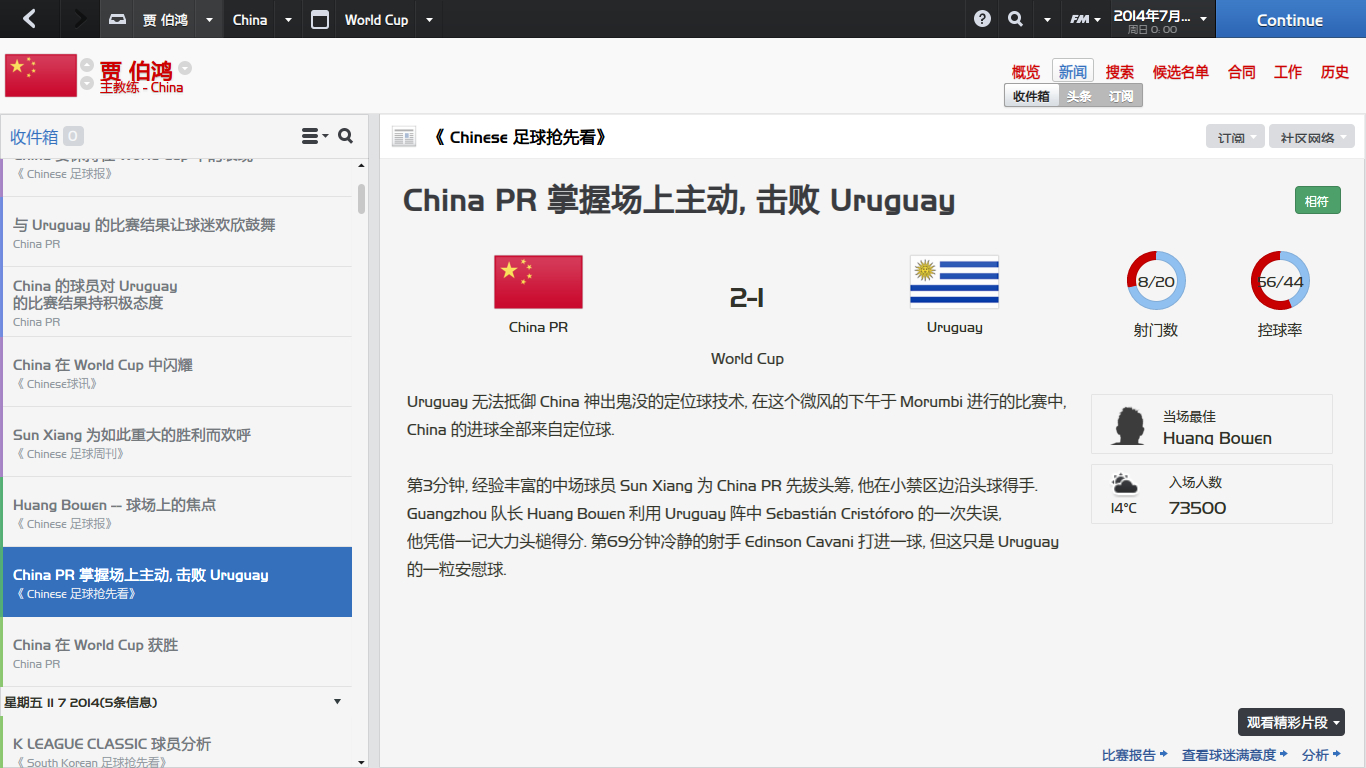Go back using the back arrow
The width and height of the screenshot is (1366, 768).
(x=29, y=19)
